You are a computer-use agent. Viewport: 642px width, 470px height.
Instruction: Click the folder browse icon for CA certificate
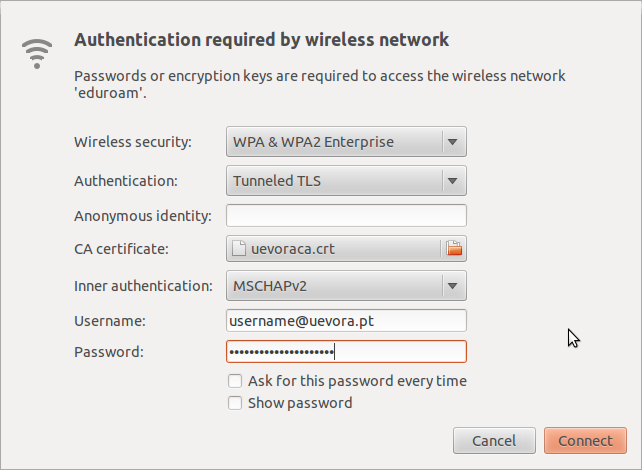(x=454, y=249)
